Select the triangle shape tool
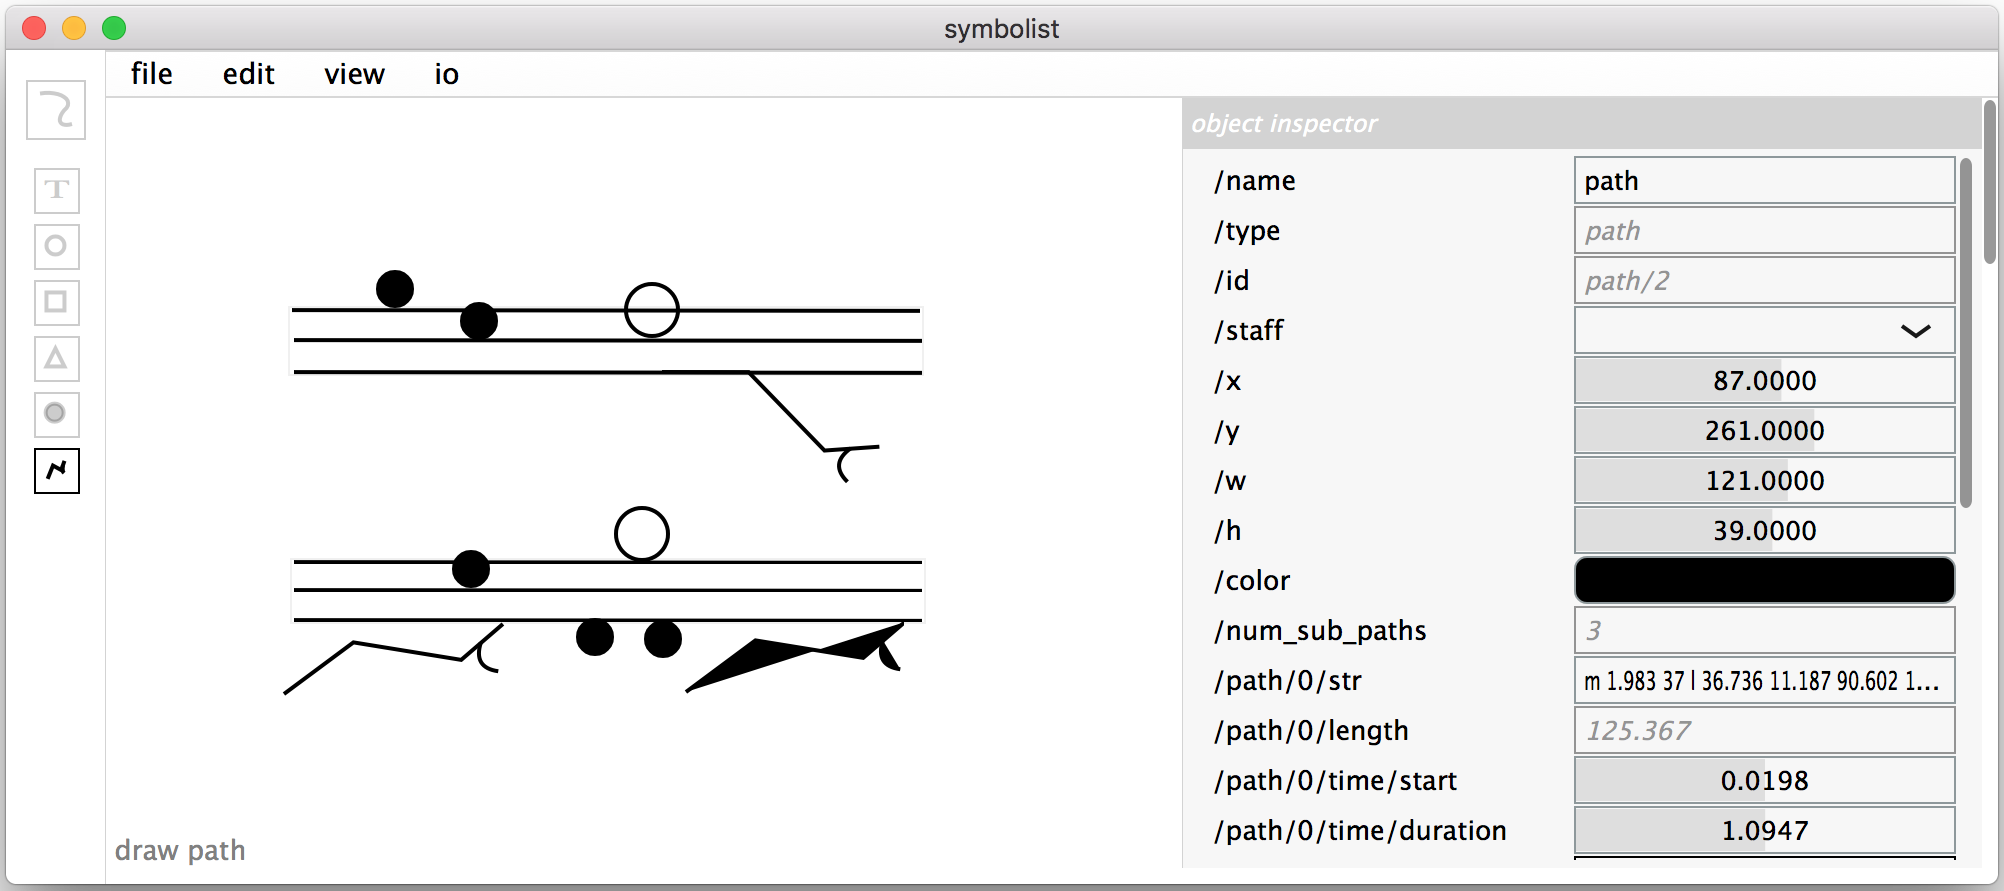This screenshot has width=2004, height=891. pos(56,358)
